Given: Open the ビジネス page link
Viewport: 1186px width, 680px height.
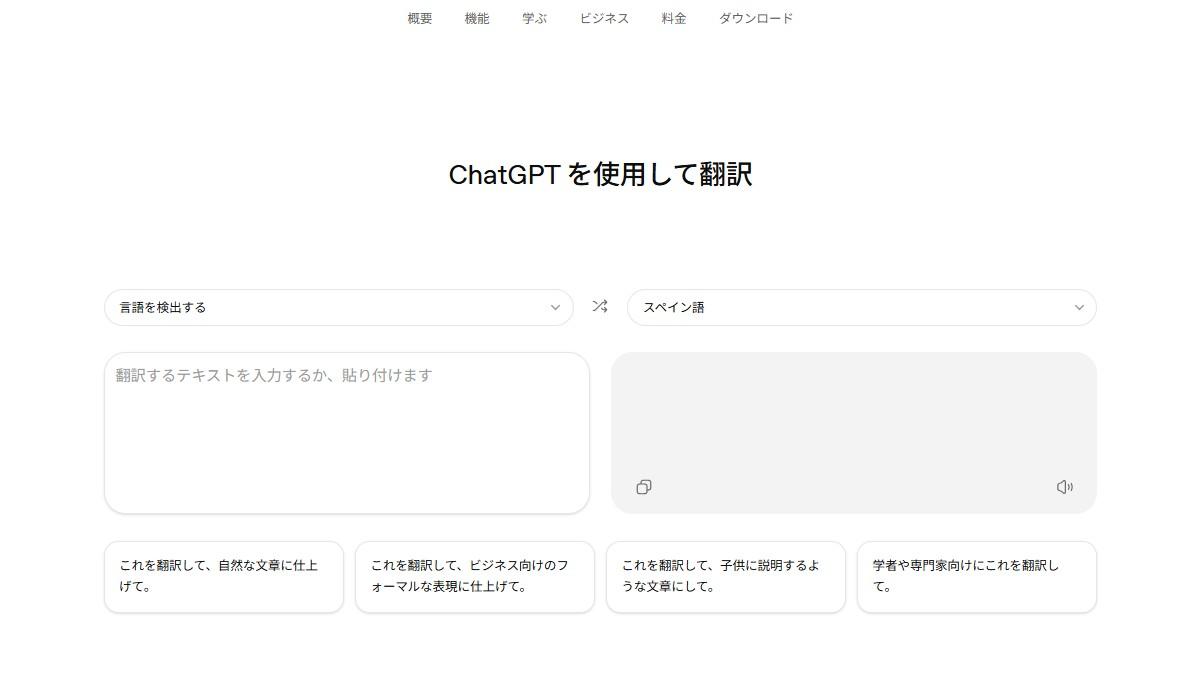Looking at the screenshot, I should click(604, 18).
